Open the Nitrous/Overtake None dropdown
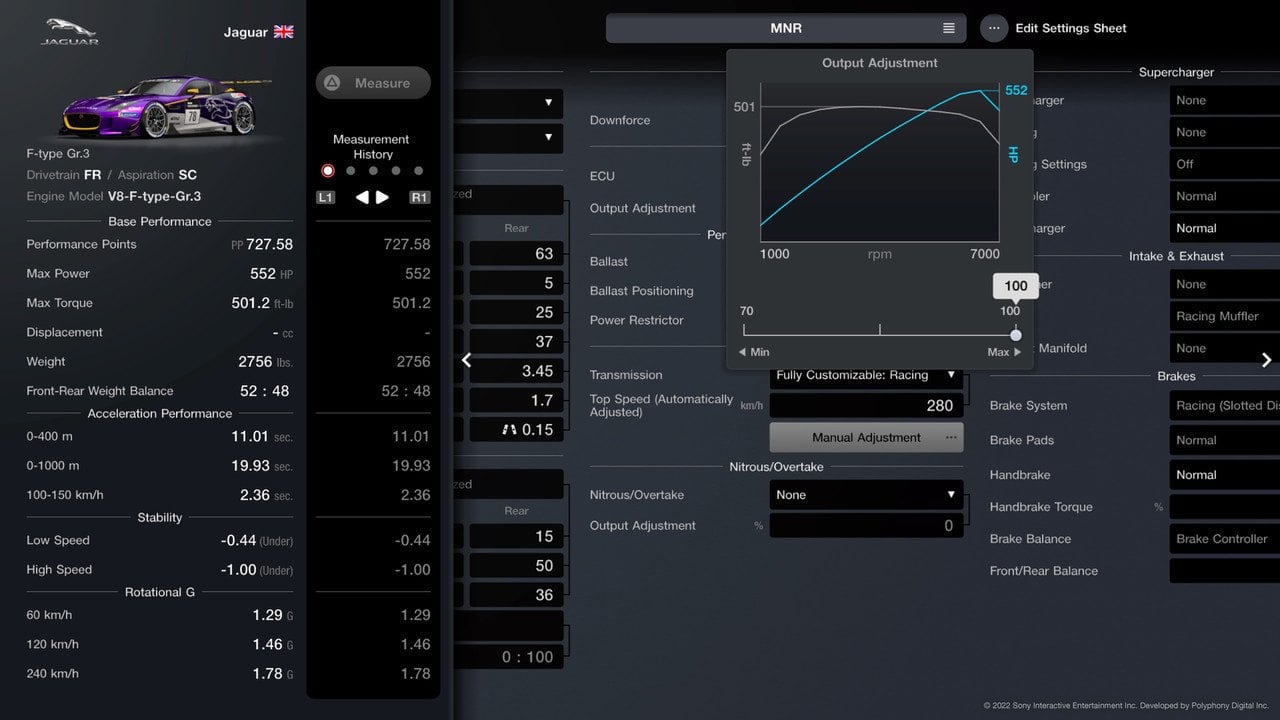The image size is (1280, 720). click(866, 495)
